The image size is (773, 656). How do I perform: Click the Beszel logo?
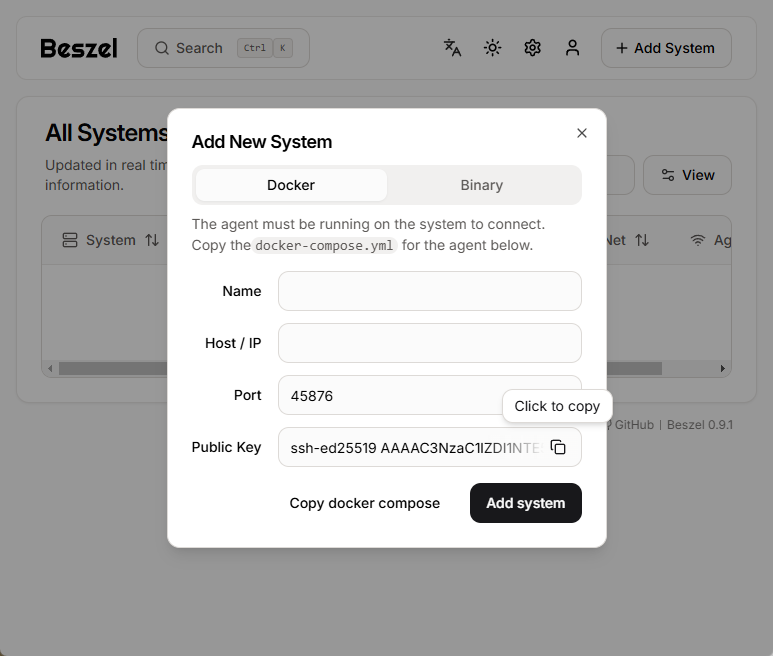click(x=79, y=48)
